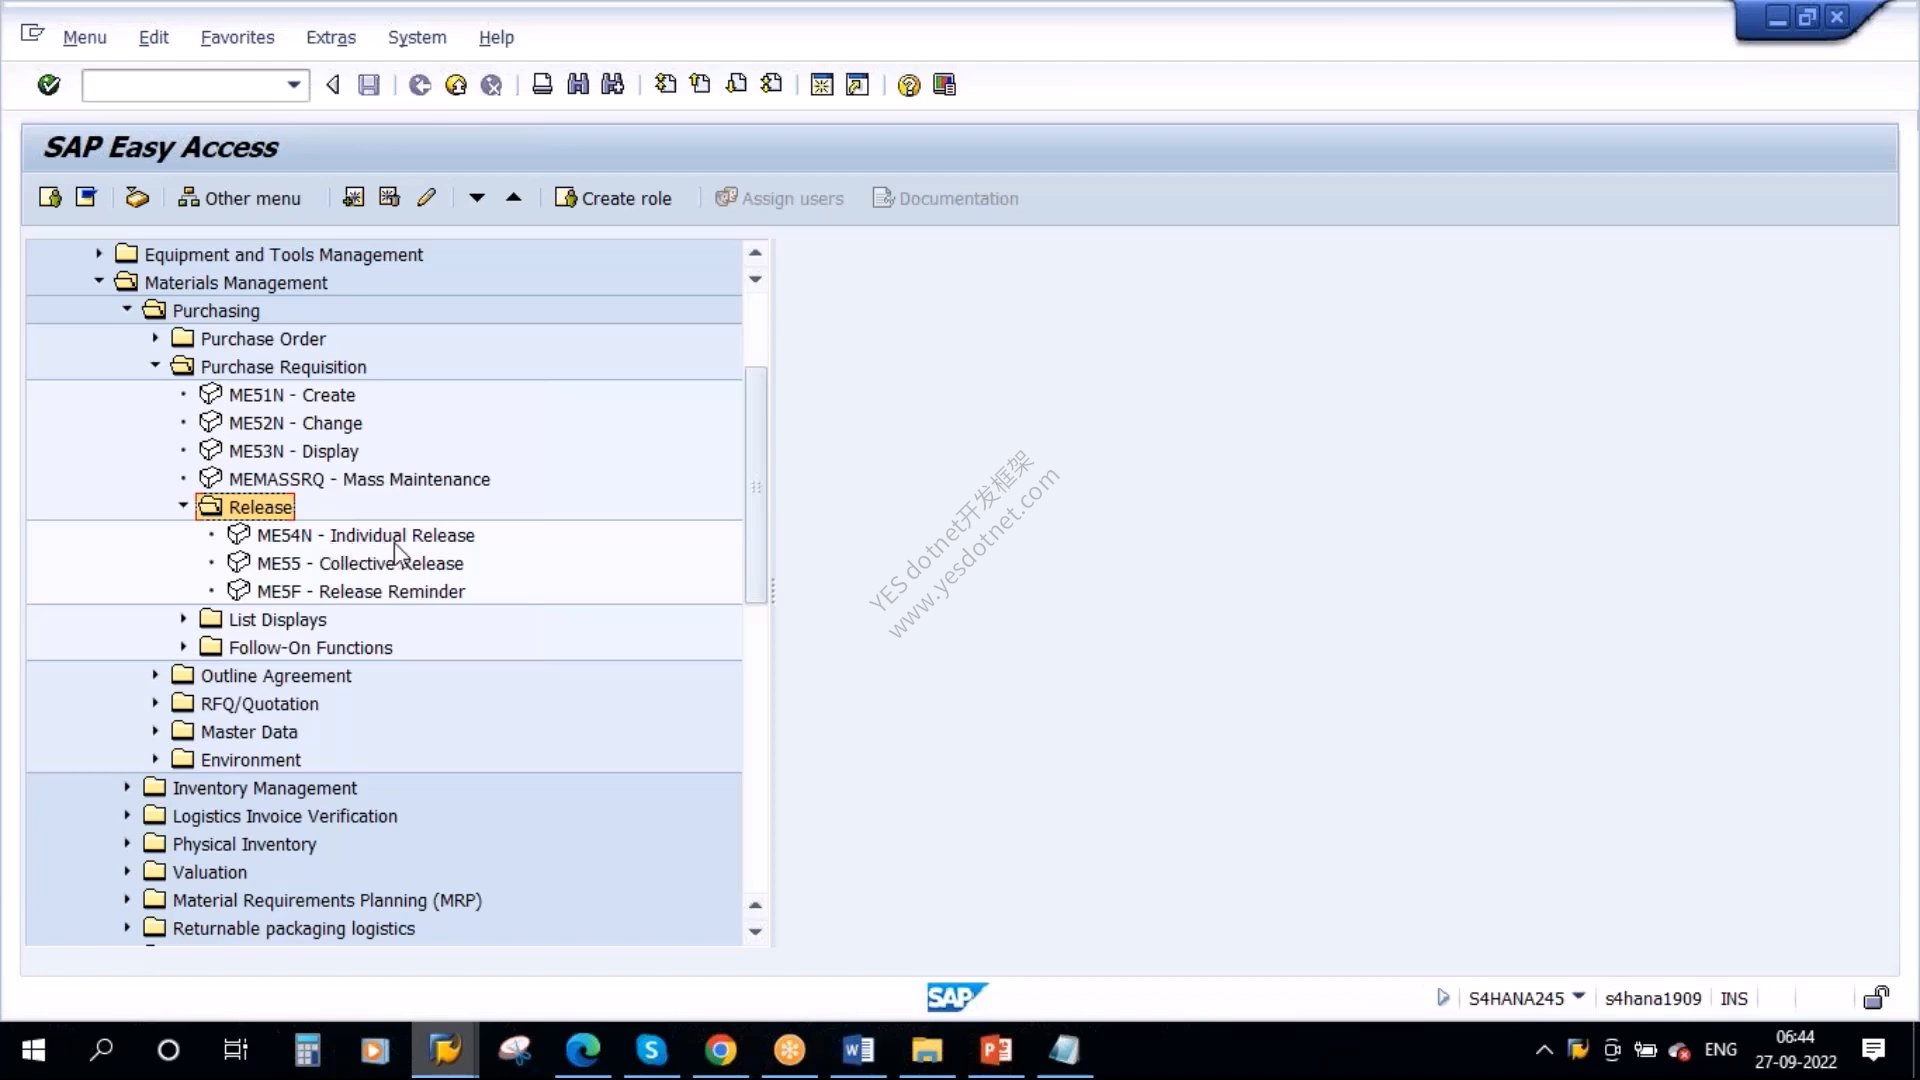
Task: Click the User Menu icon
Action: coord(50,198)
